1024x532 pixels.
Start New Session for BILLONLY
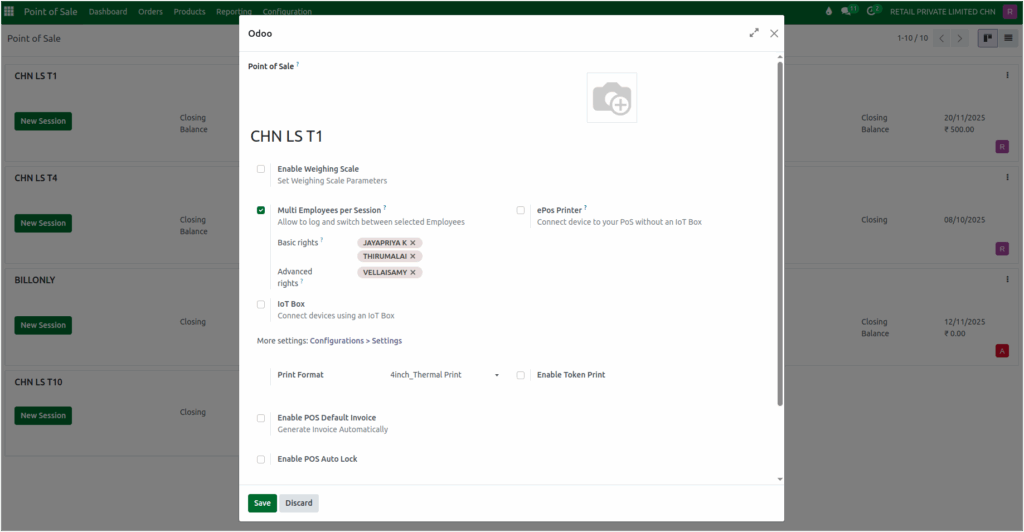tap(43, 325)
